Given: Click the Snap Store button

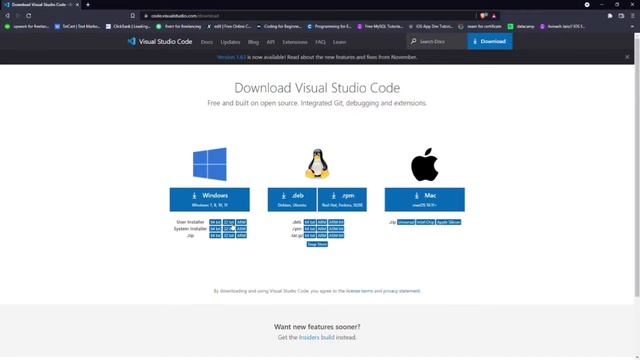Looking at the screenshot, I should pos(317,244).
